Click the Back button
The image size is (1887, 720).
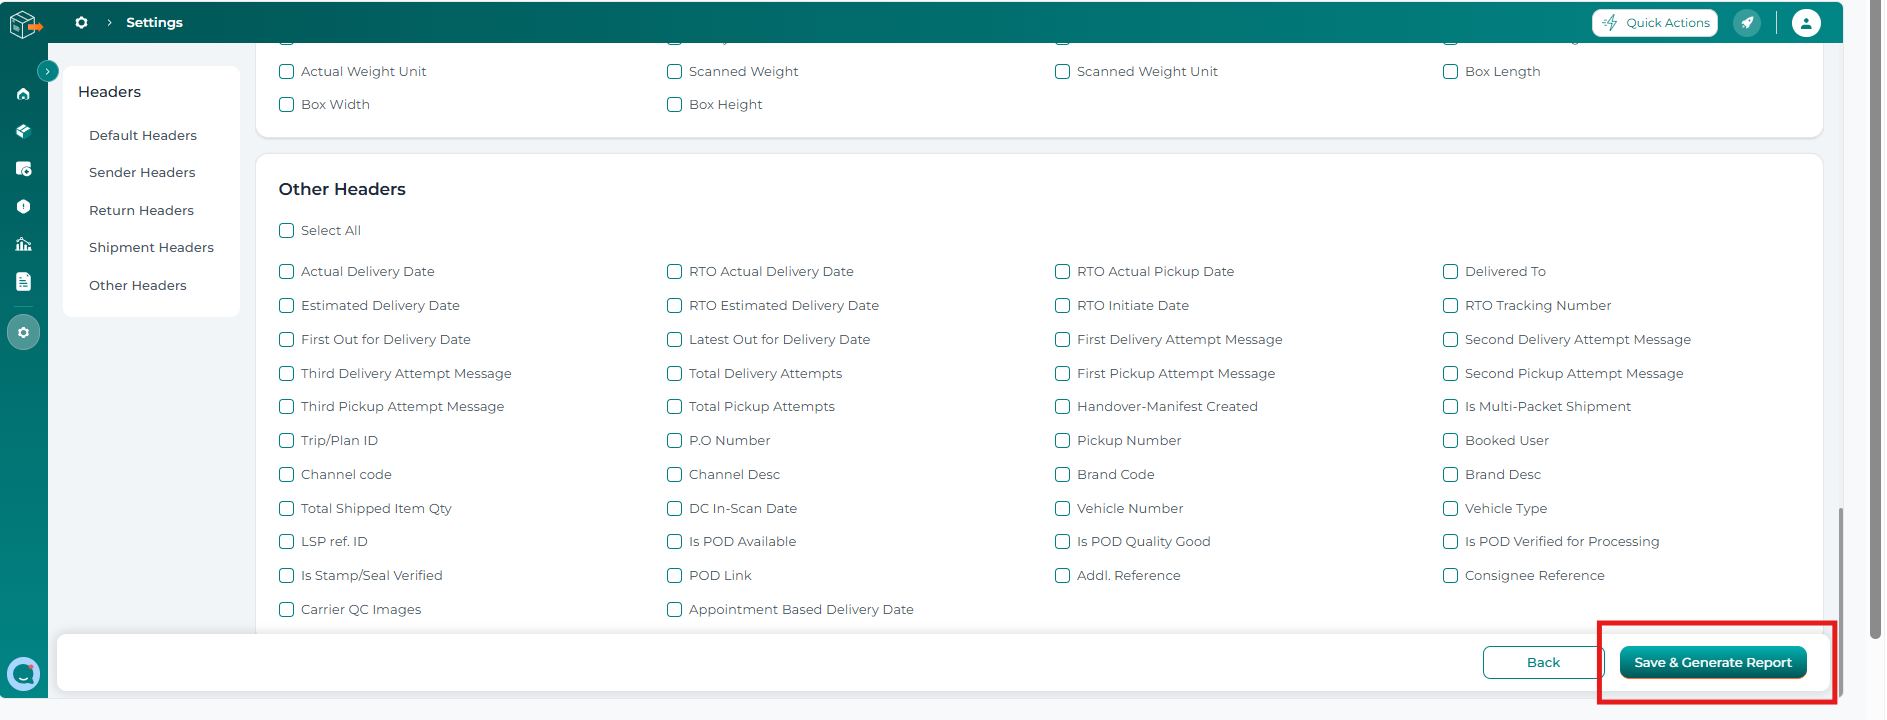click(1543, 662)
